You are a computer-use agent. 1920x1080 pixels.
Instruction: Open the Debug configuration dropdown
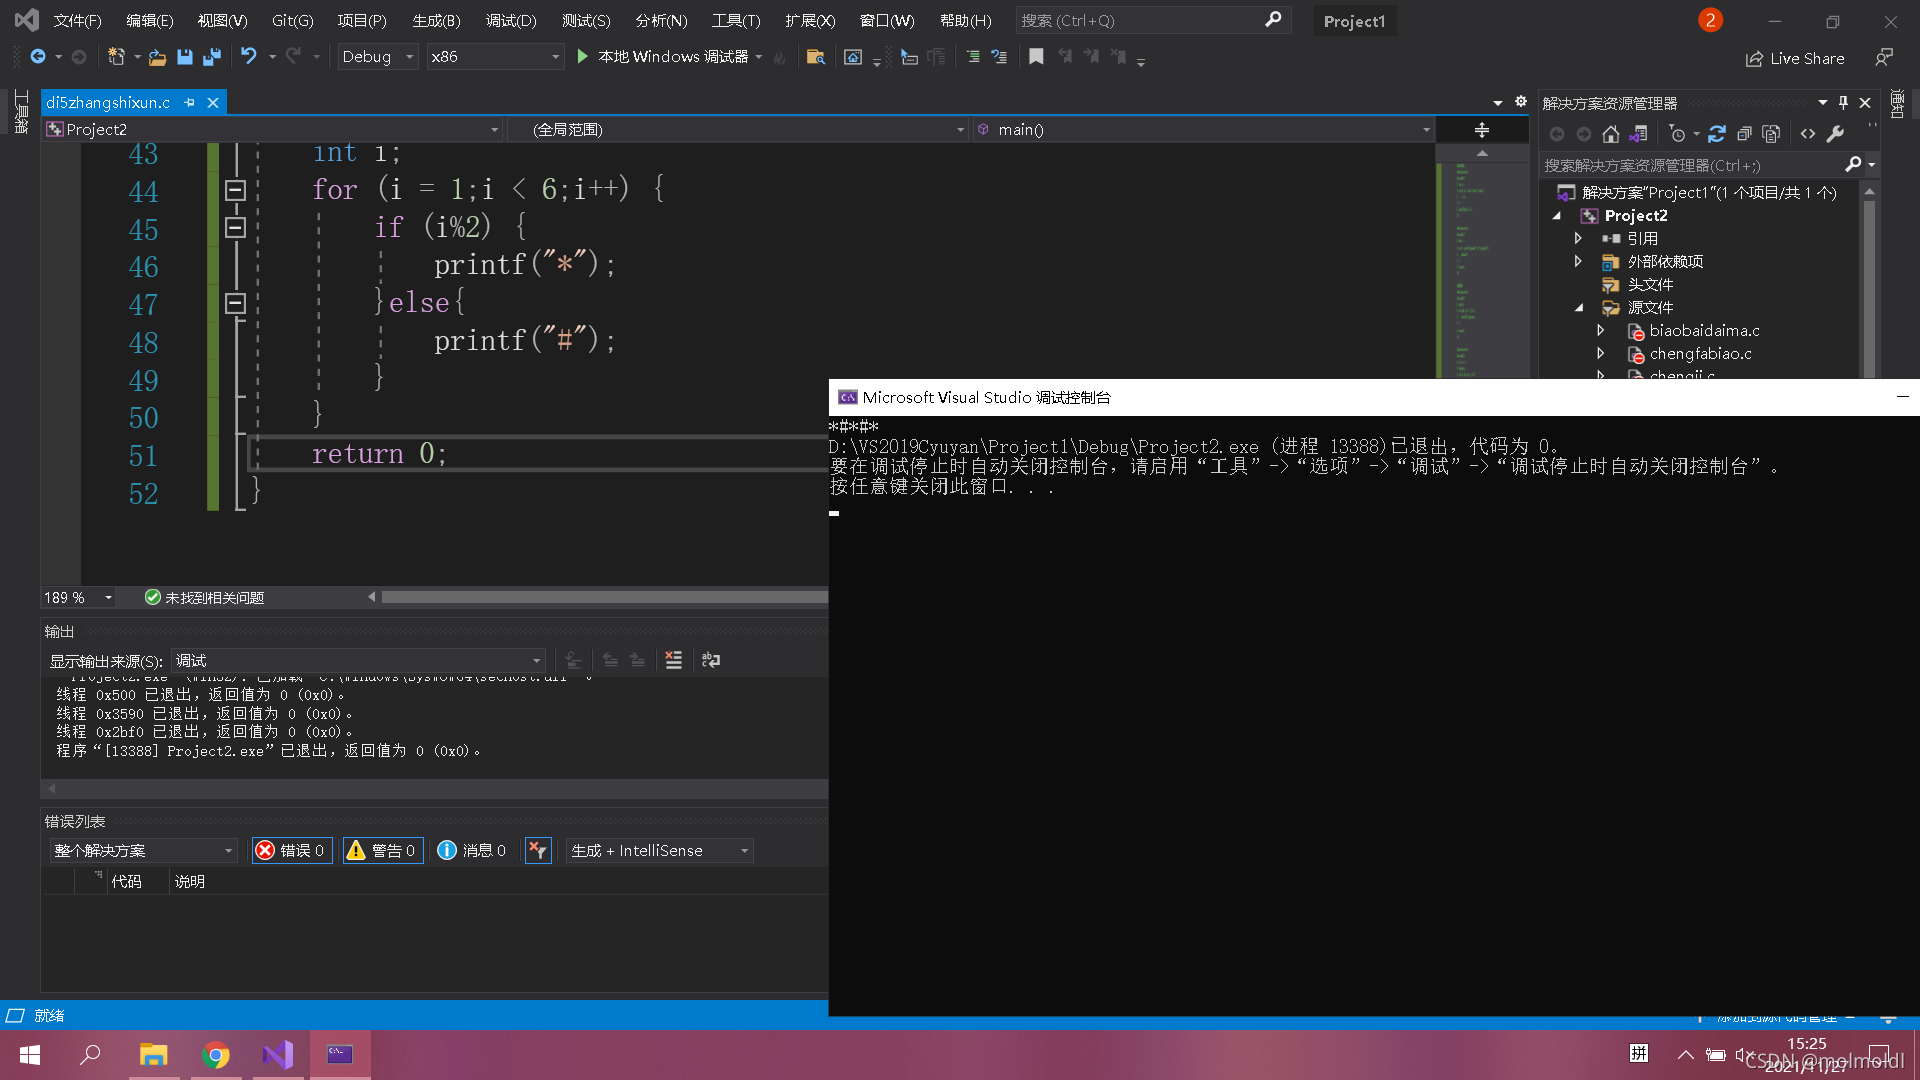(x=377, y=57)
